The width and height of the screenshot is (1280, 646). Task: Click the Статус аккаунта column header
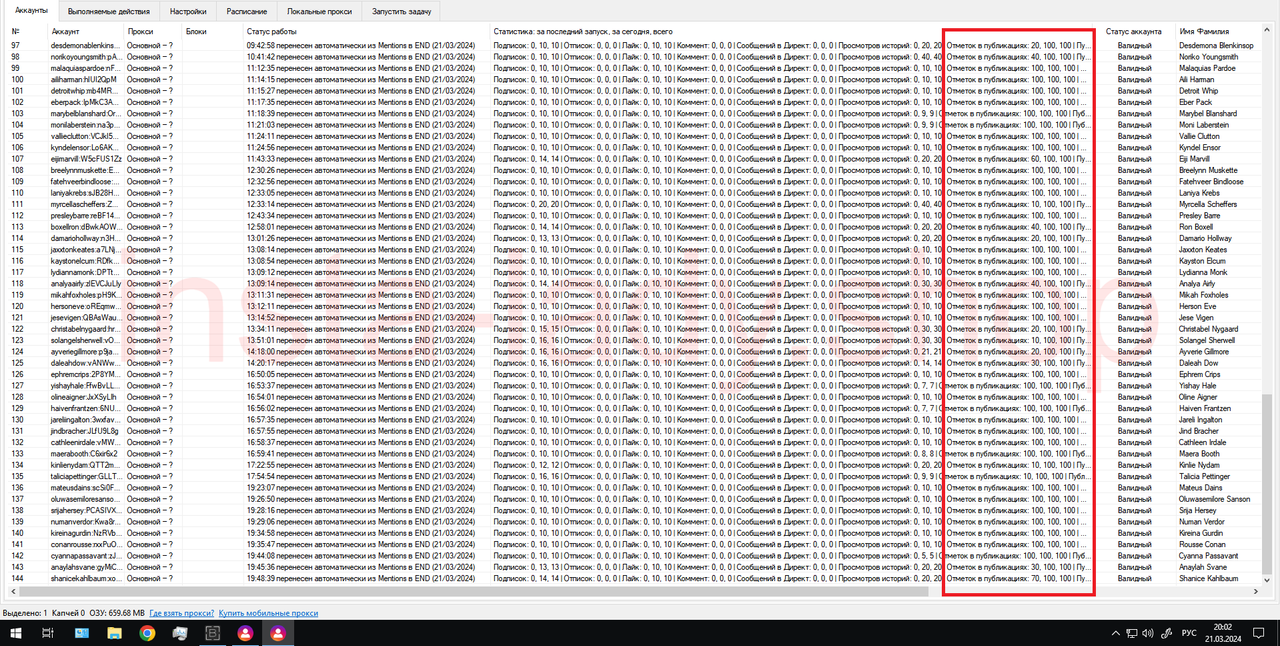pos(1140,31)
